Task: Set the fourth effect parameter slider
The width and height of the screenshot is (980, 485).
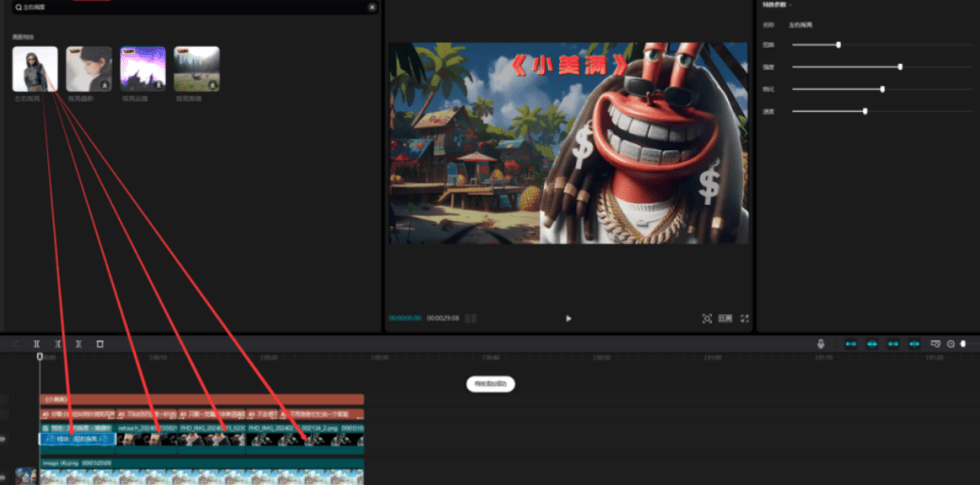Action: click(865, 111)
